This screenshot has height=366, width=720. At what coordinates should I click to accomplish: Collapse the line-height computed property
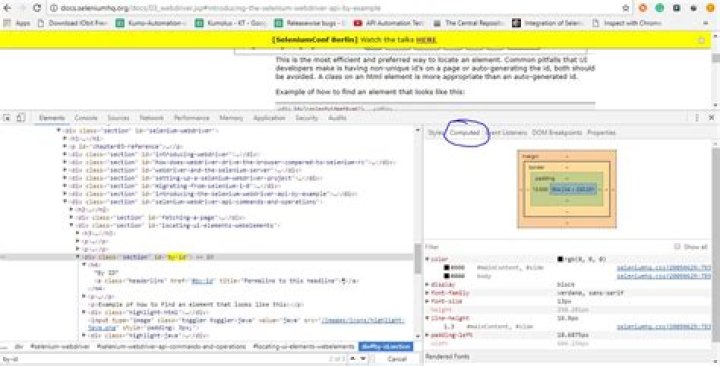[x=428, y=318]
